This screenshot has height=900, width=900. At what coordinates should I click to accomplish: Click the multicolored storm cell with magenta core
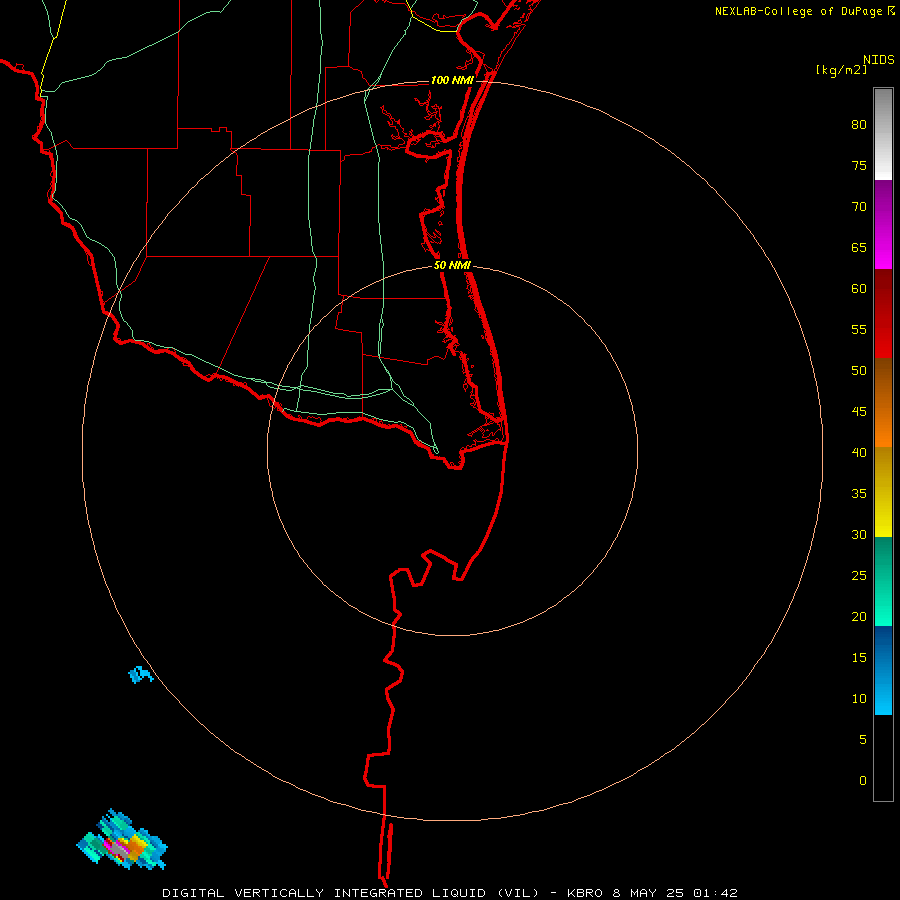pos(122,841)
